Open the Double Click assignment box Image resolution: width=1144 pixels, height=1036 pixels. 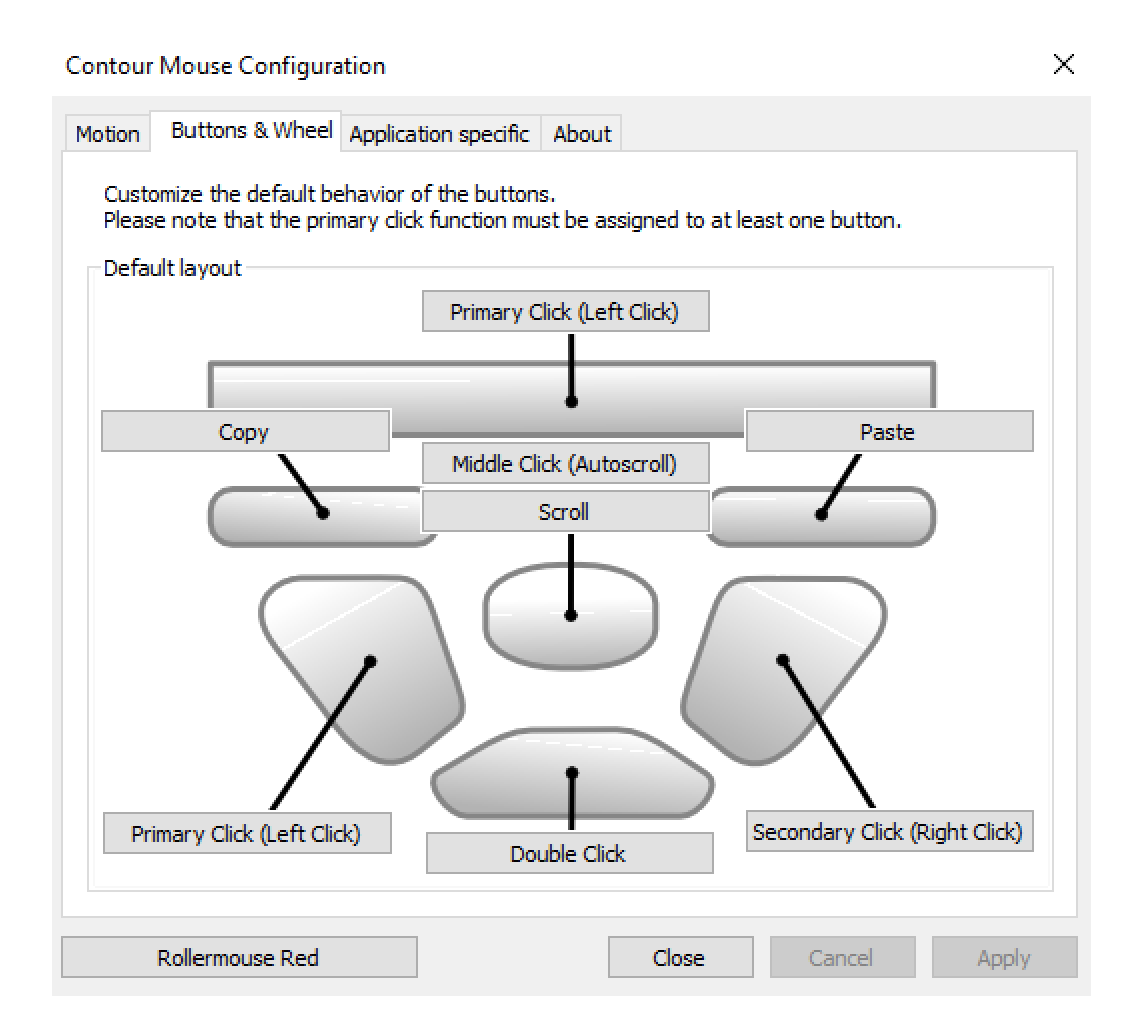click(569, 854)
